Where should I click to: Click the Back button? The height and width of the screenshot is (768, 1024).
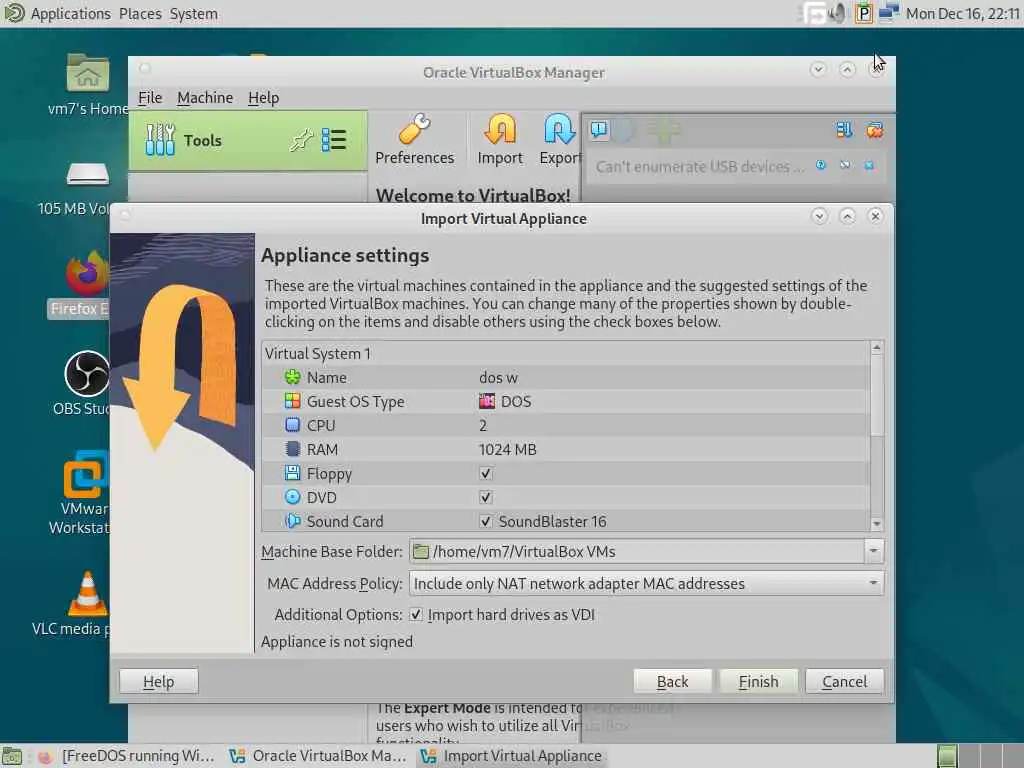(672, 681)
